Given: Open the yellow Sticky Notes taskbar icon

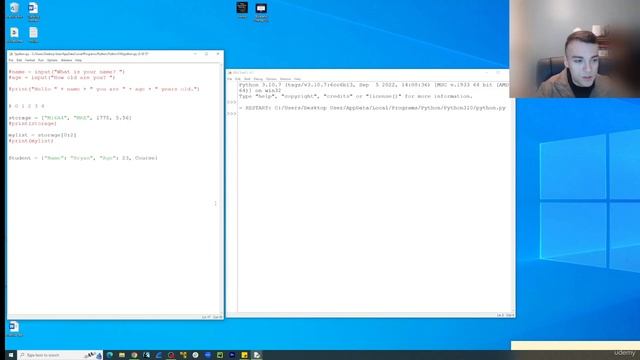Looking at the screenshot, I should point(244,355).
